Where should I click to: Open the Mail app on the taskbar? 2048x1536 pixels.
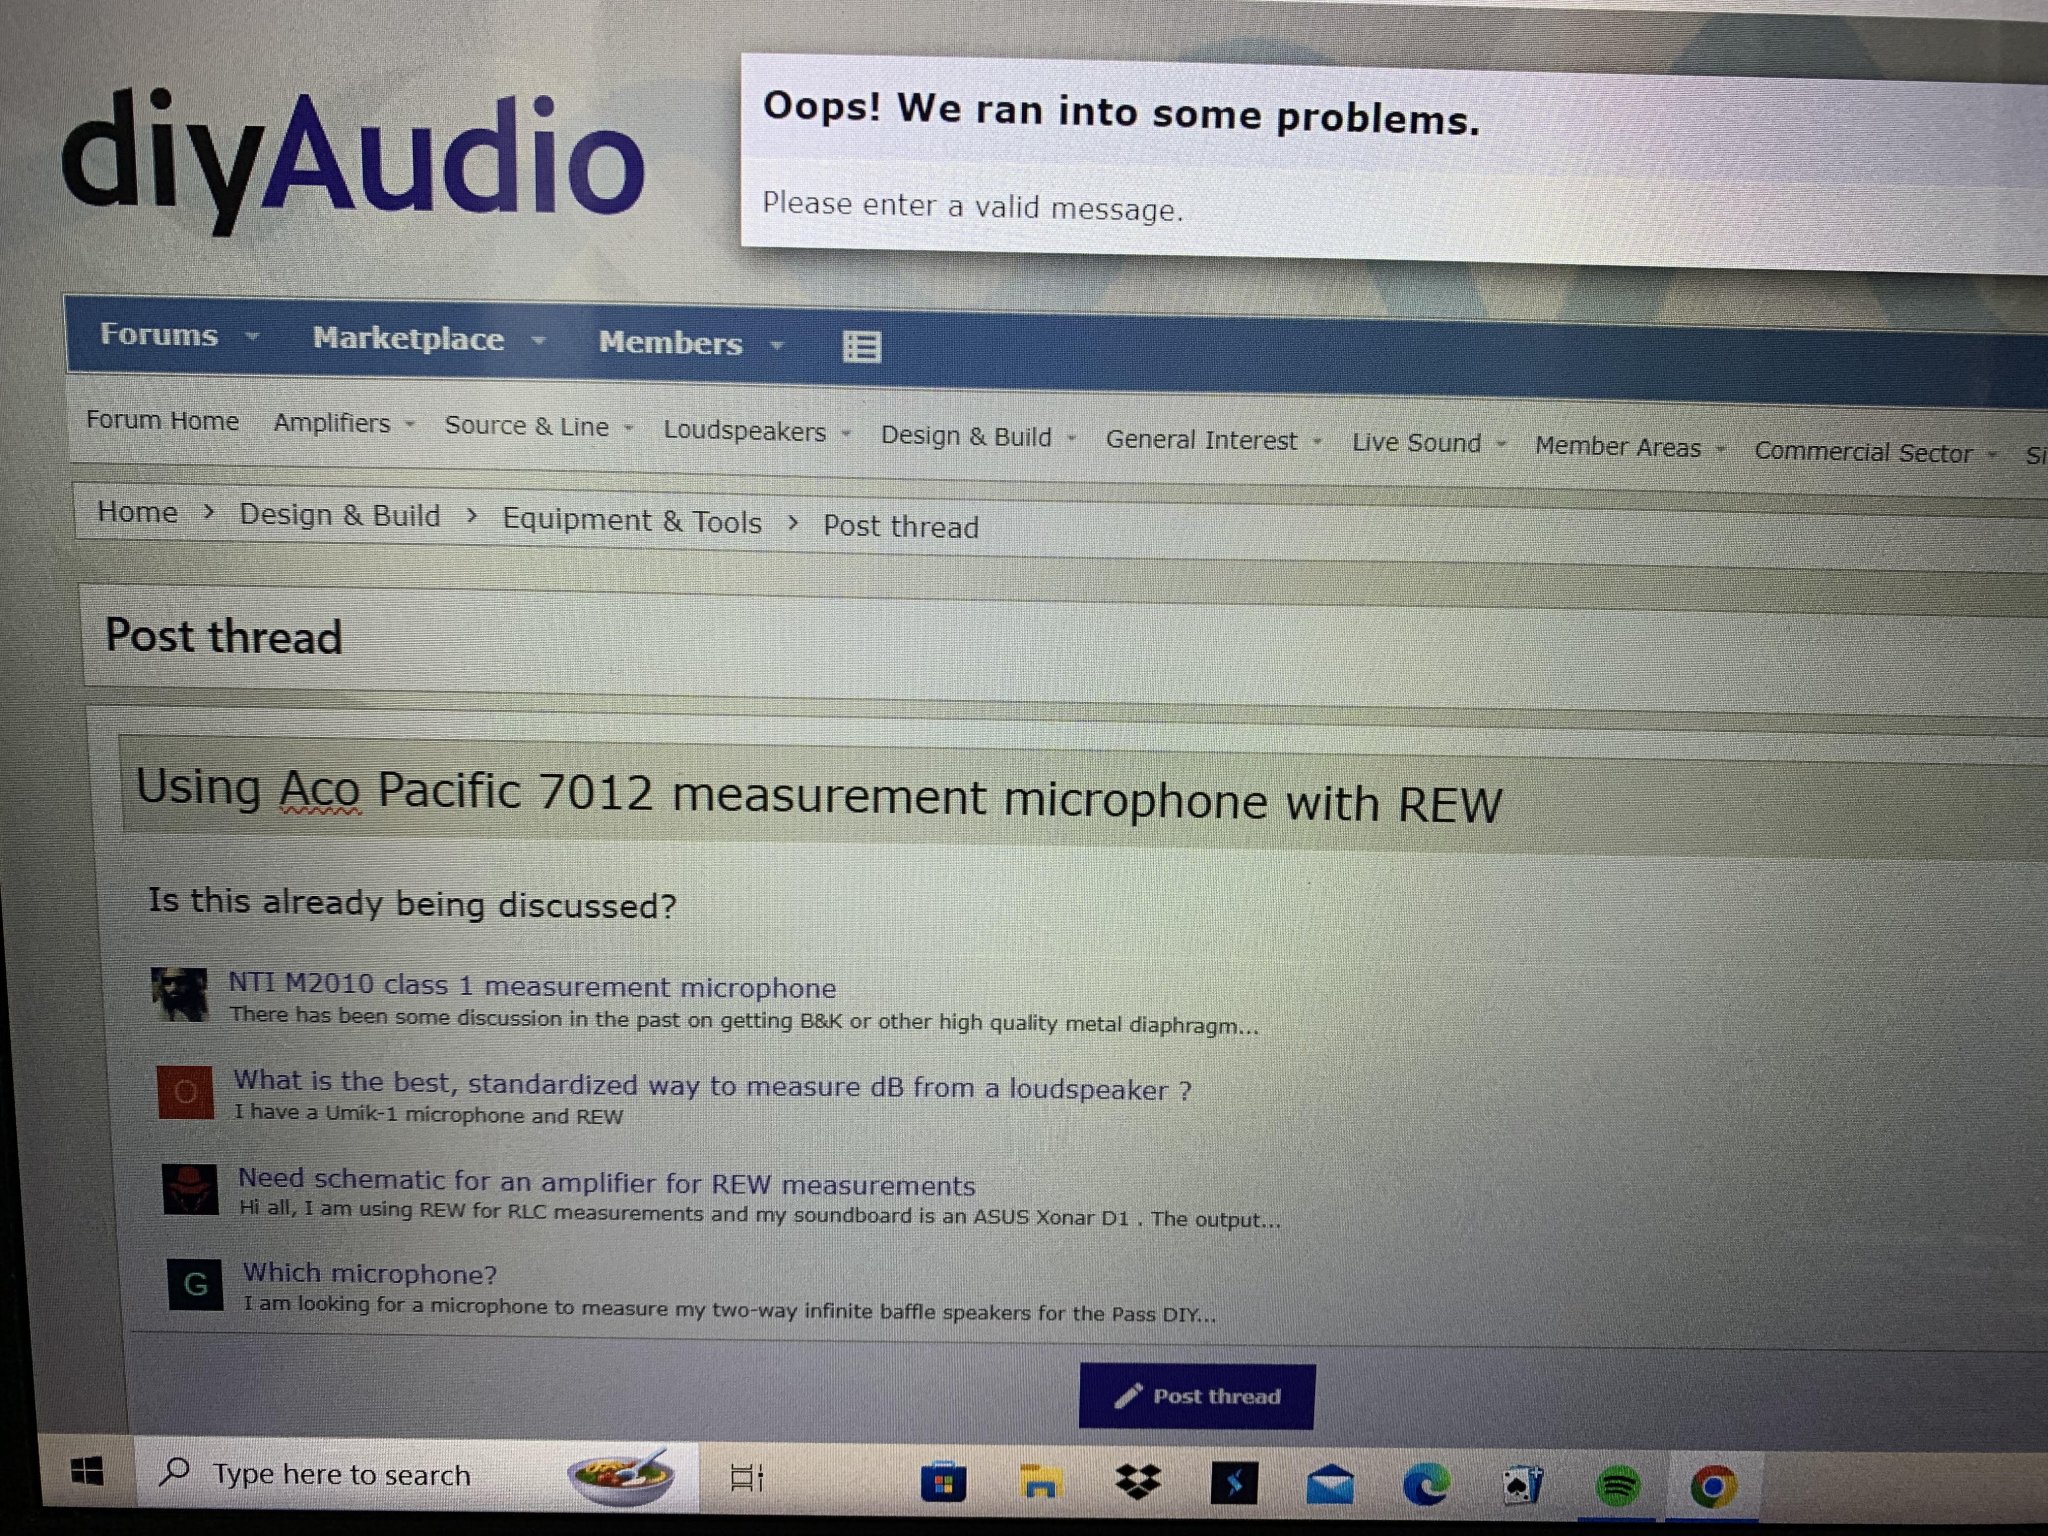point(1330,1485)
